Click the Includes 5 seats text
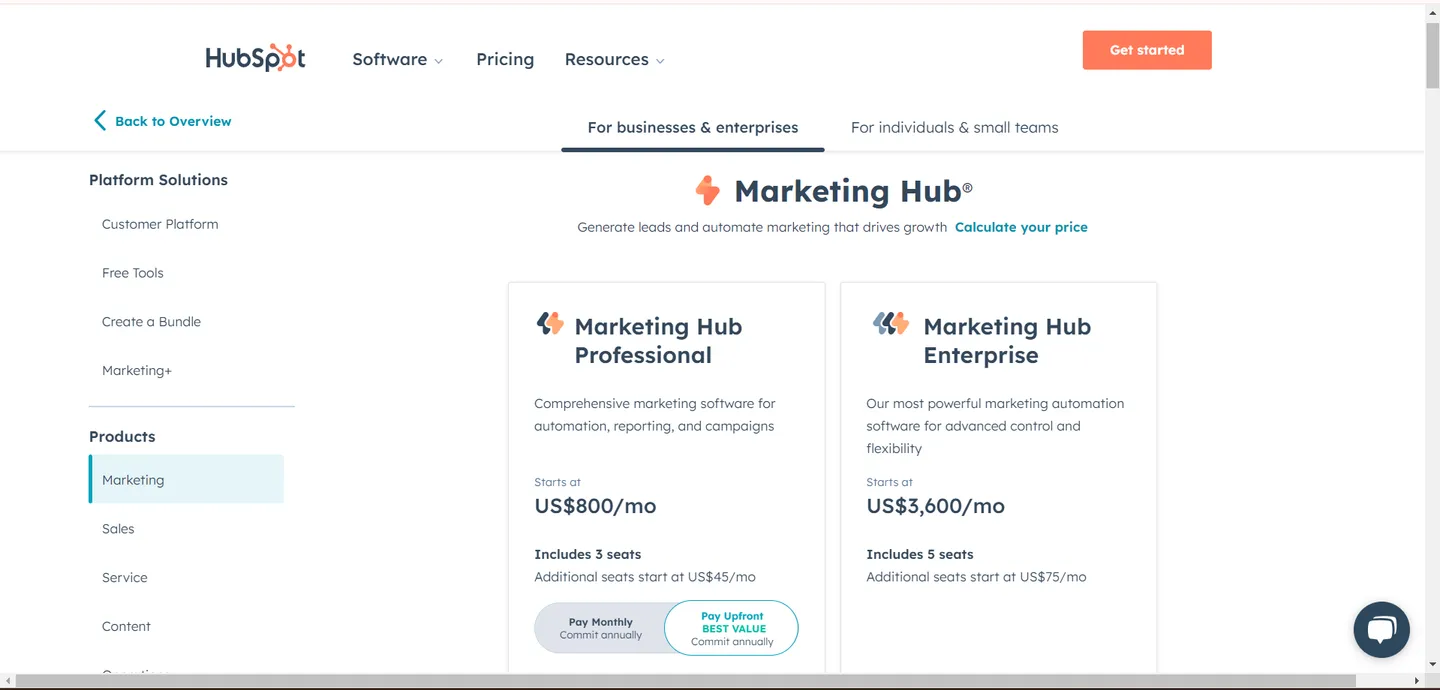 click(920, 554)
